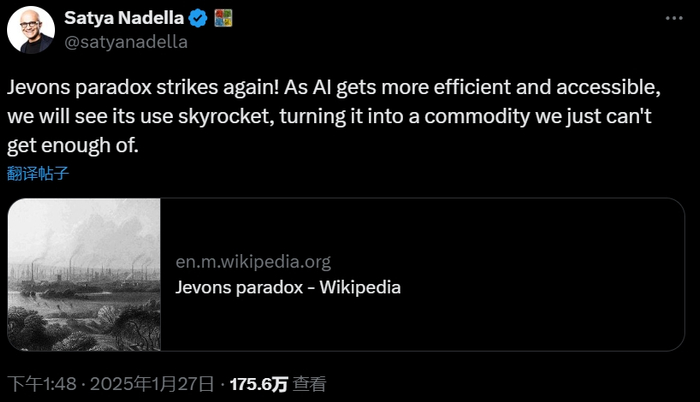Open the @satyanadella handle link

(126, 42)
